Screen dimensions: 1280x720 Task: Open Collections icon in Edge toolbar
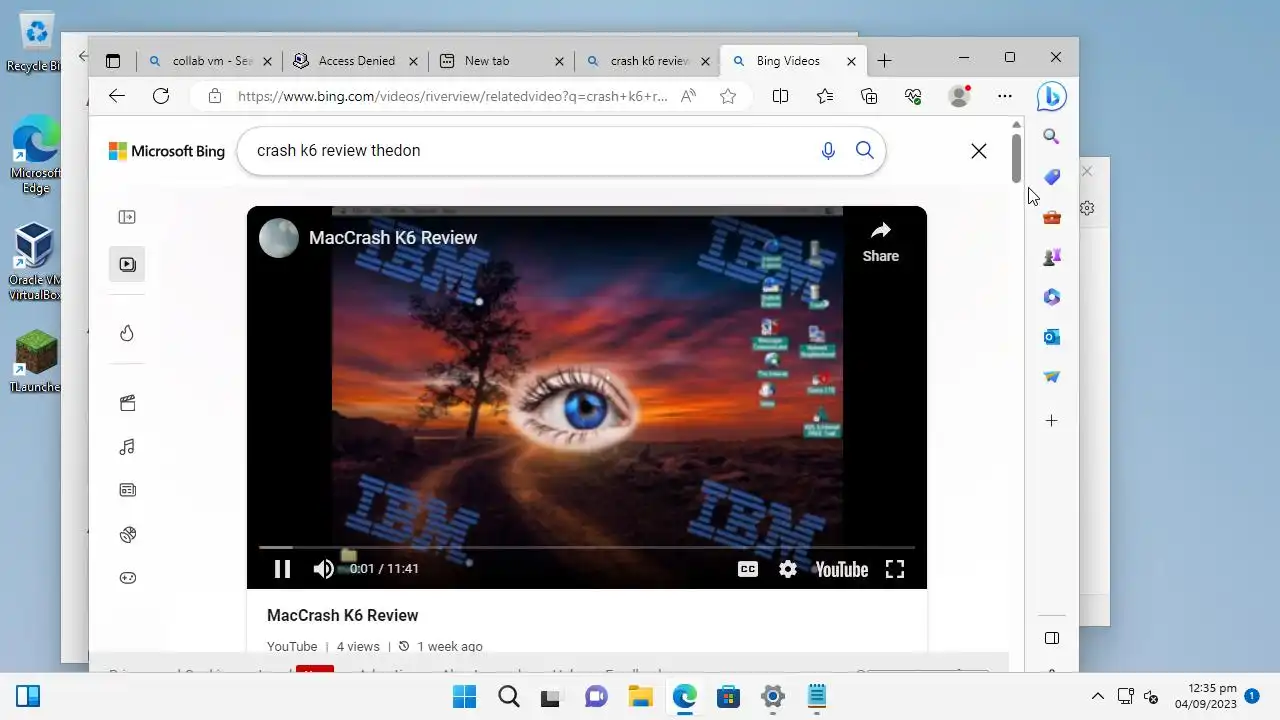[869, 96]
